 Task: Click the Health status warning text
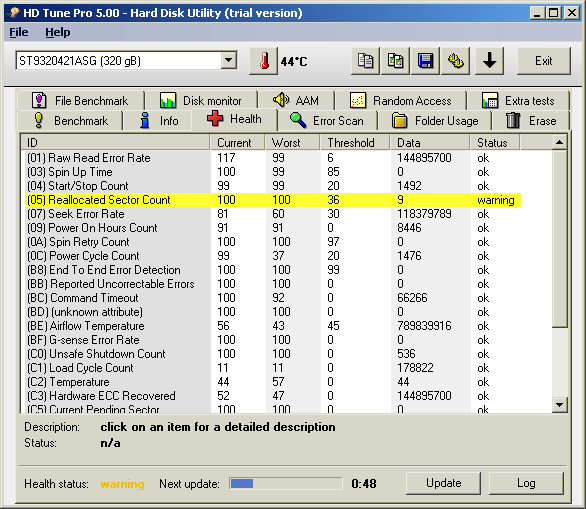click(x=122, y=484)
